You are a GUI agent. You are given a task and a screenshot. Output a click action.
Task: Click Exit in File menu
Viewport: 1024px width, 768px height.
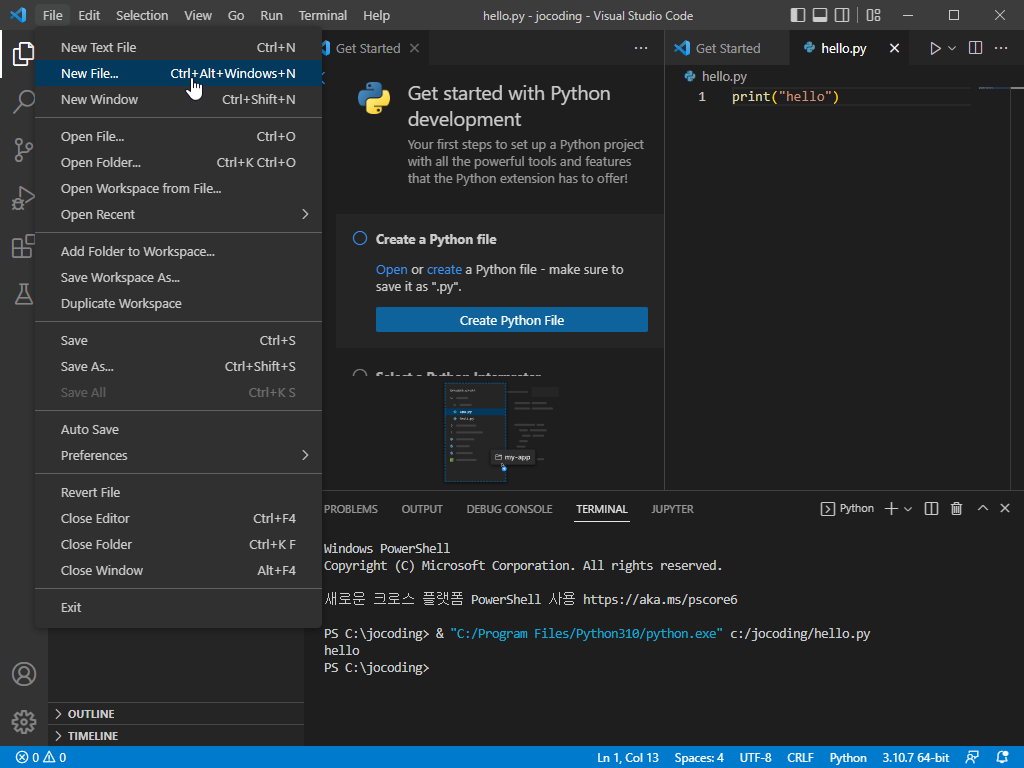click(178, 607)
